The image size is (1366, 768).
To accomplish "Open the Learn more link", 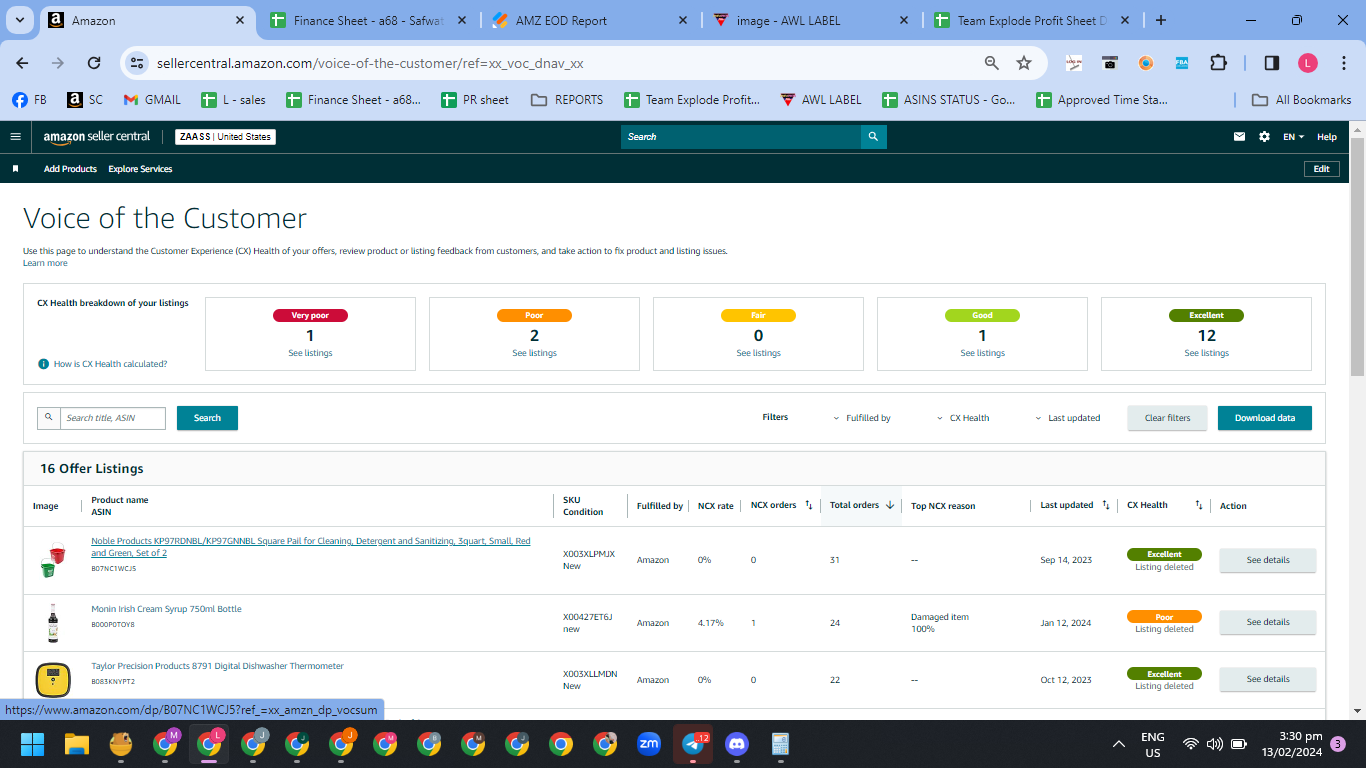I will pos(45,263).
